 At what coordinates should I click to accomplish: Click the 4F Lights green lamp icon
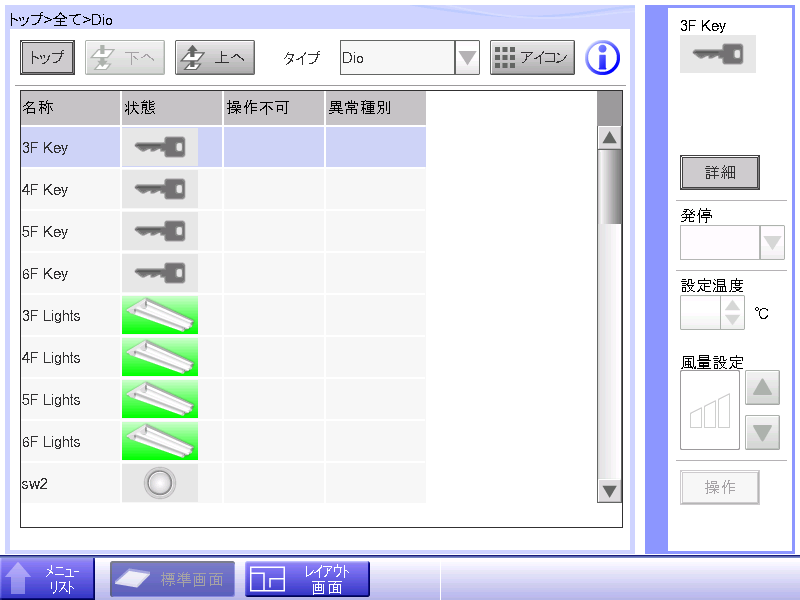point(160,357)
